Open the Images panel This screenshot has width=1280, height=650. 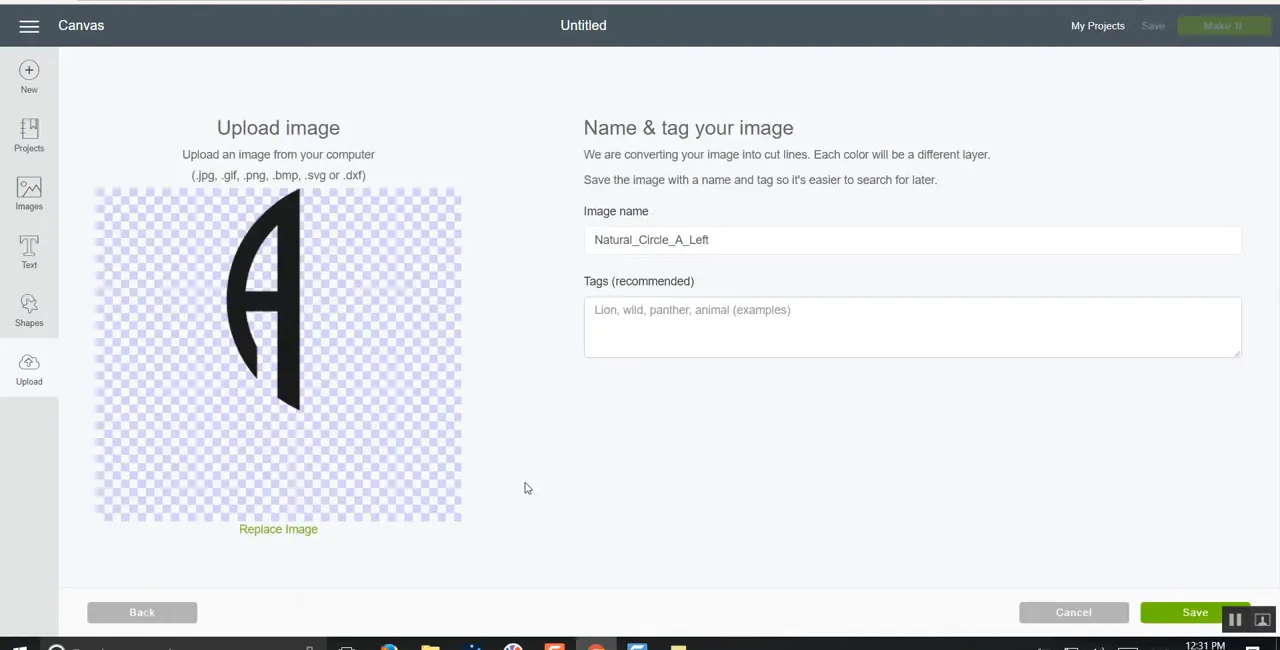pos(29,194)
